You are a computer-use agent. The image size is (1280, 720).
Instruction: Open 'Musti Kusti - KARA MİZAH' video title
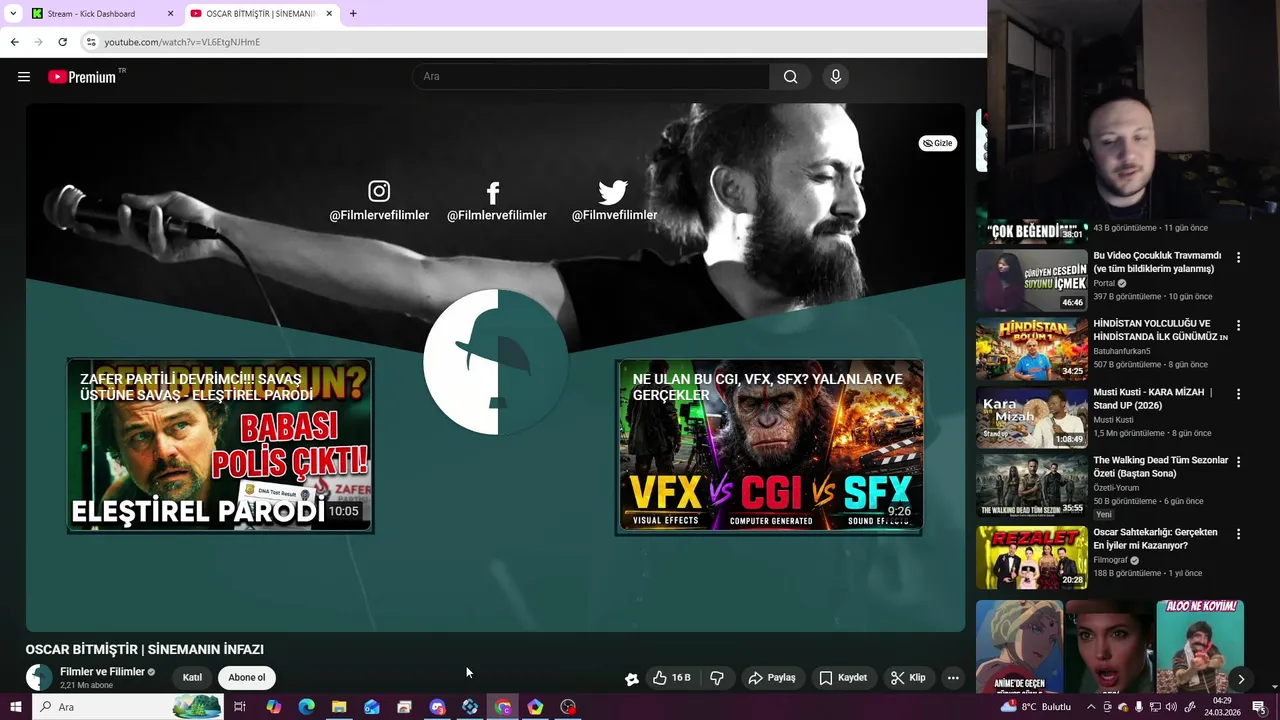(x=1152, y=399)
